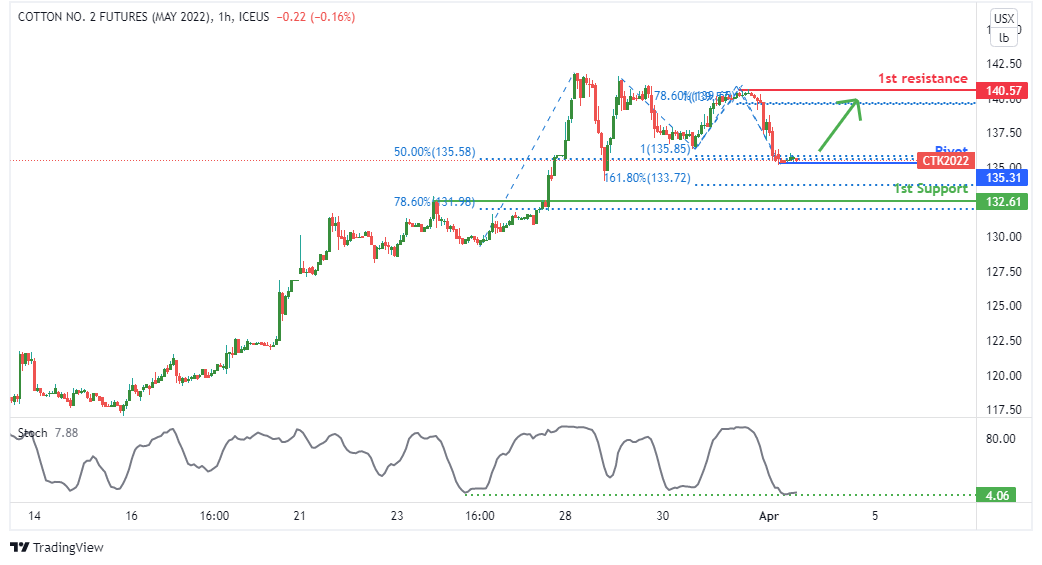This screenshot has height=565, width=1042.
Task: Click the 80.00 stochastic axis label
Action: click(x=1001, y=439)
